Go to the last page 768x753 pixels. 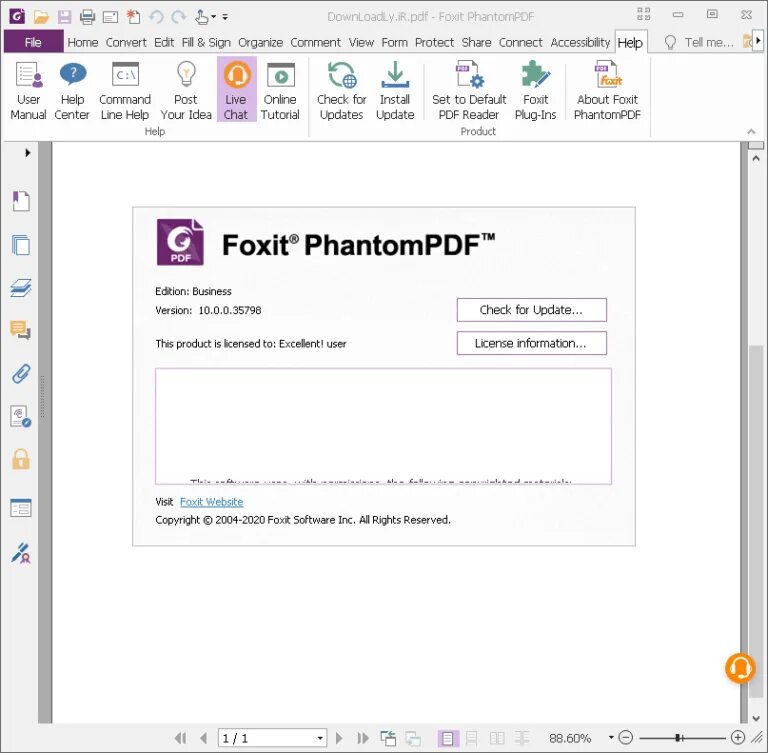(x=363, y=738)
